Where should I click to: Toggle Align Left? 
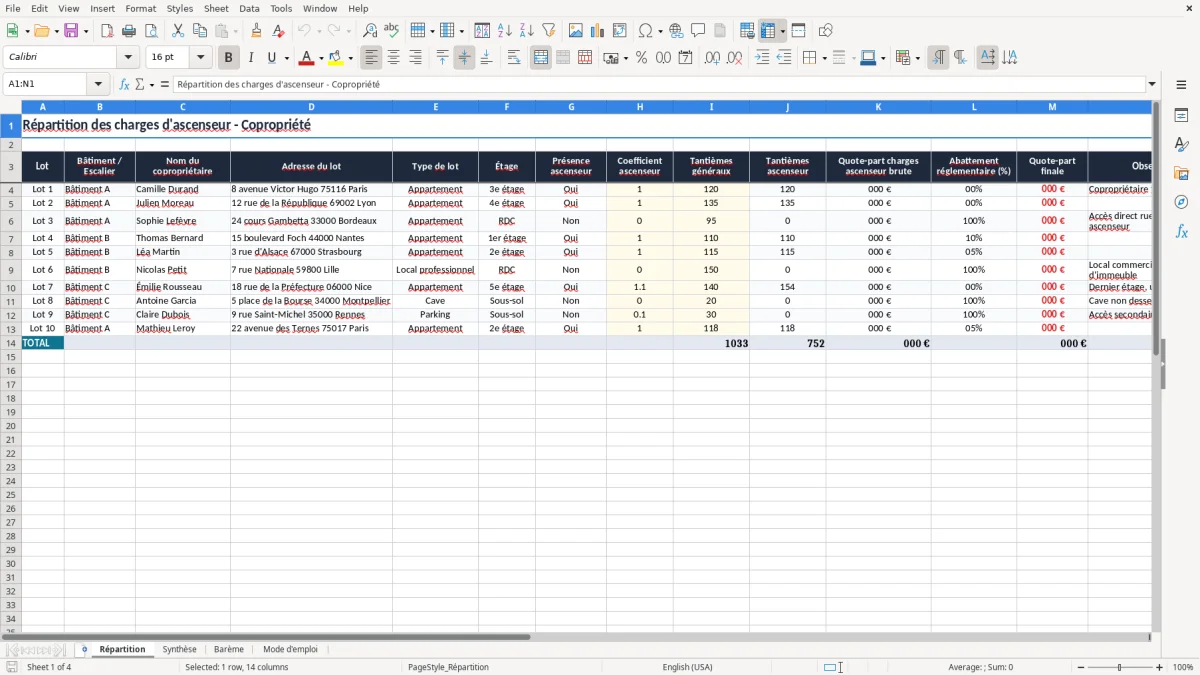point(372,58)
